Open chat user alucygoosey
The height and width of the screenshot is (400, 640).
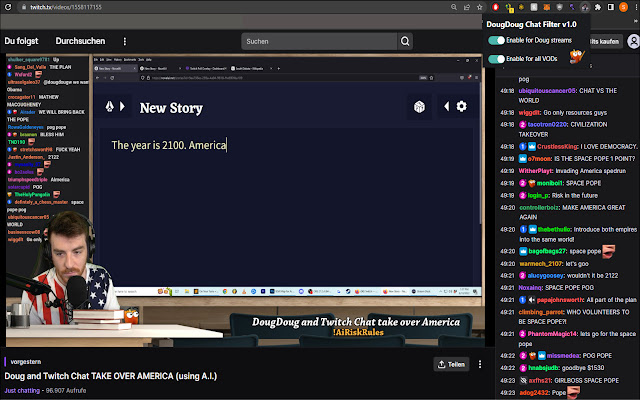tap(546, 276)
